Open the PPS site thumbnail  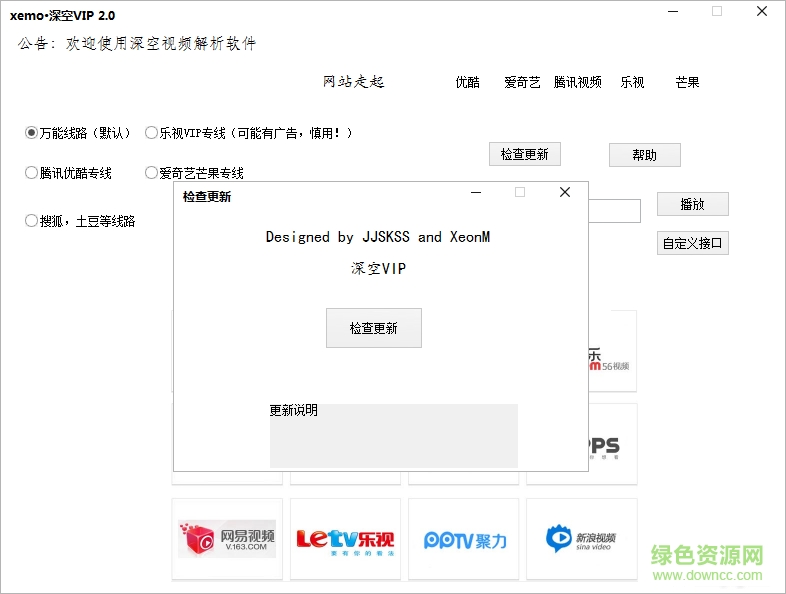[x=613, y=444]
